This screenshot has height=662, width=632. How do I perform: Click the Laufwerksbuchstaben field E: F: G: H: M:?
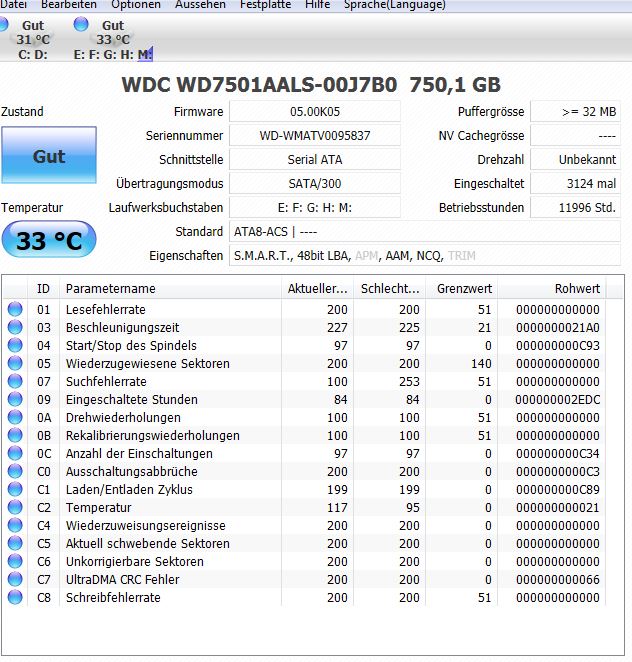[x=315, y=208]
